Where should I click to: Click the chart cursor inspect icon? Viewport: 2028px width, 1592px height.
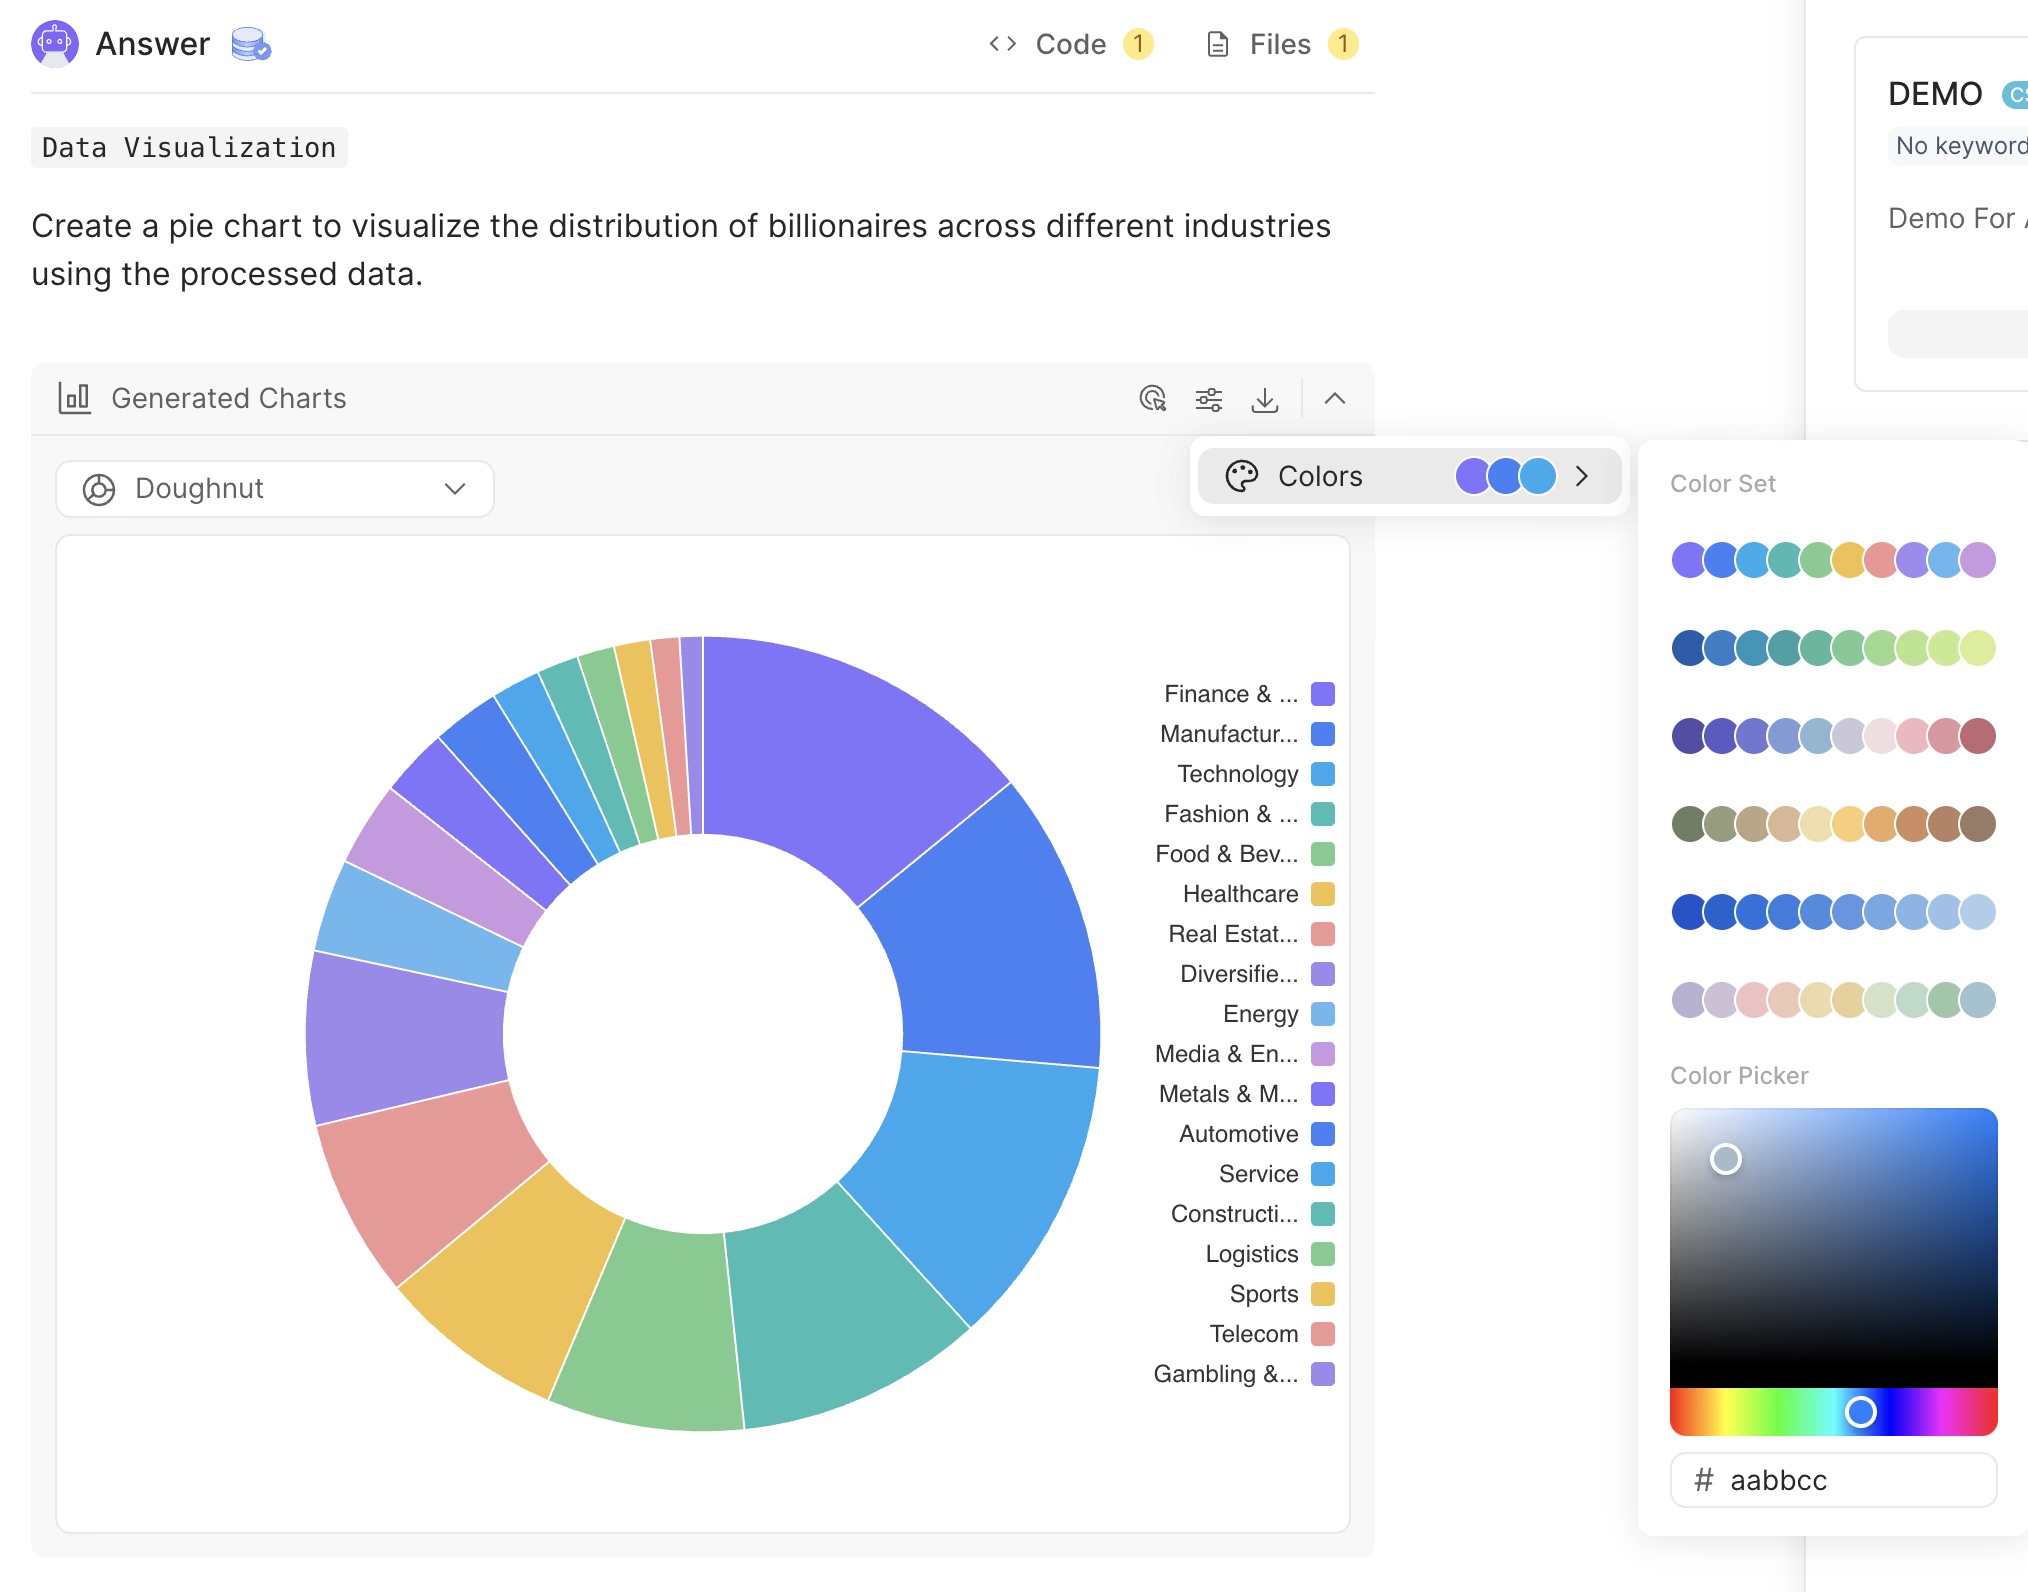pos(1152,399)
